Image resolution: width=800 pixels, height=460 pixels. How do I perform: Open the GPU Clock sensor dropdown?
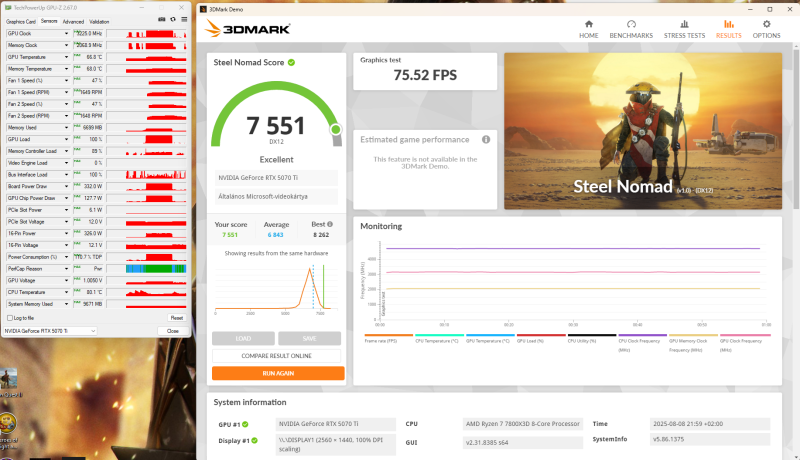coord(66,34)
